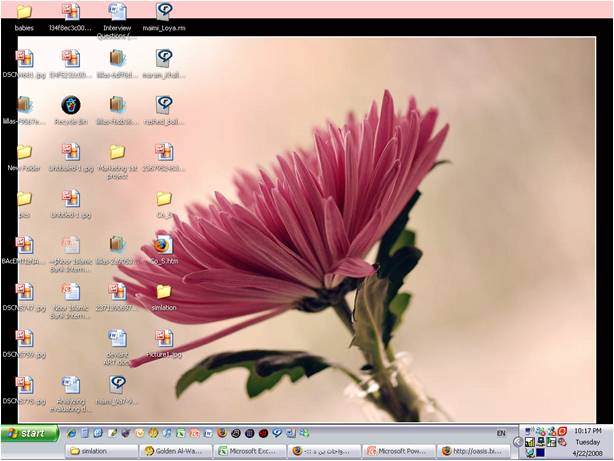Image resolution: width=614 pixels, height=461 pixels.
Task: Click the Start button
Action: pos(30,433)
